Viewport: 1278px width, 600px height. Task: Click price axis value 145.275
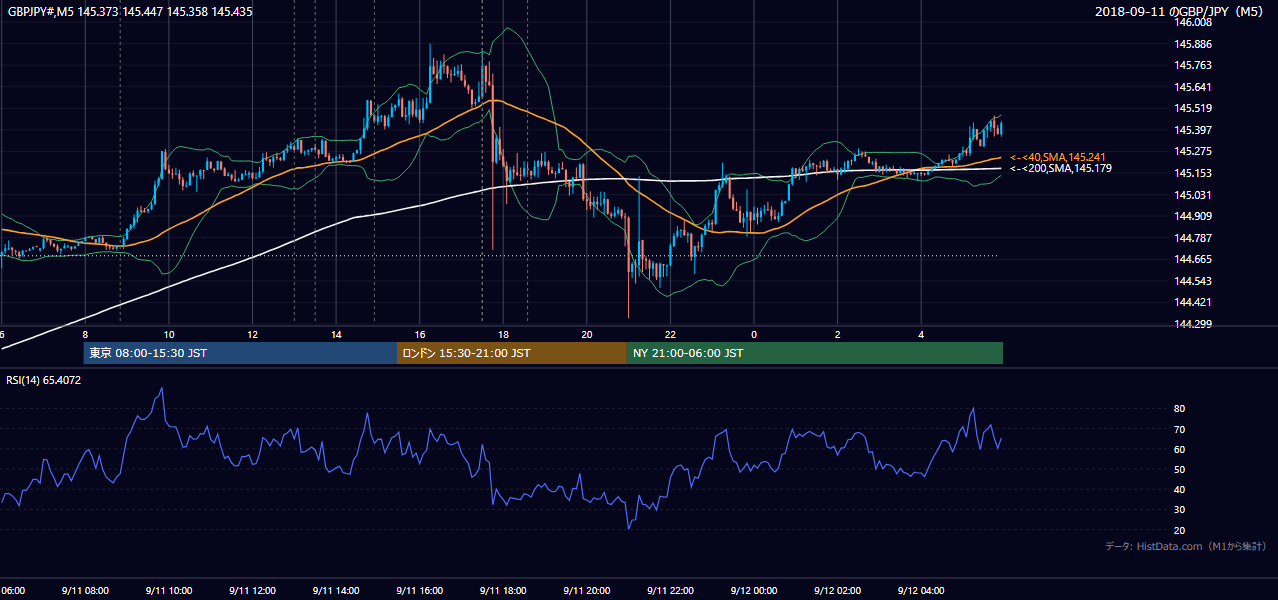[x=1194, y=151]
